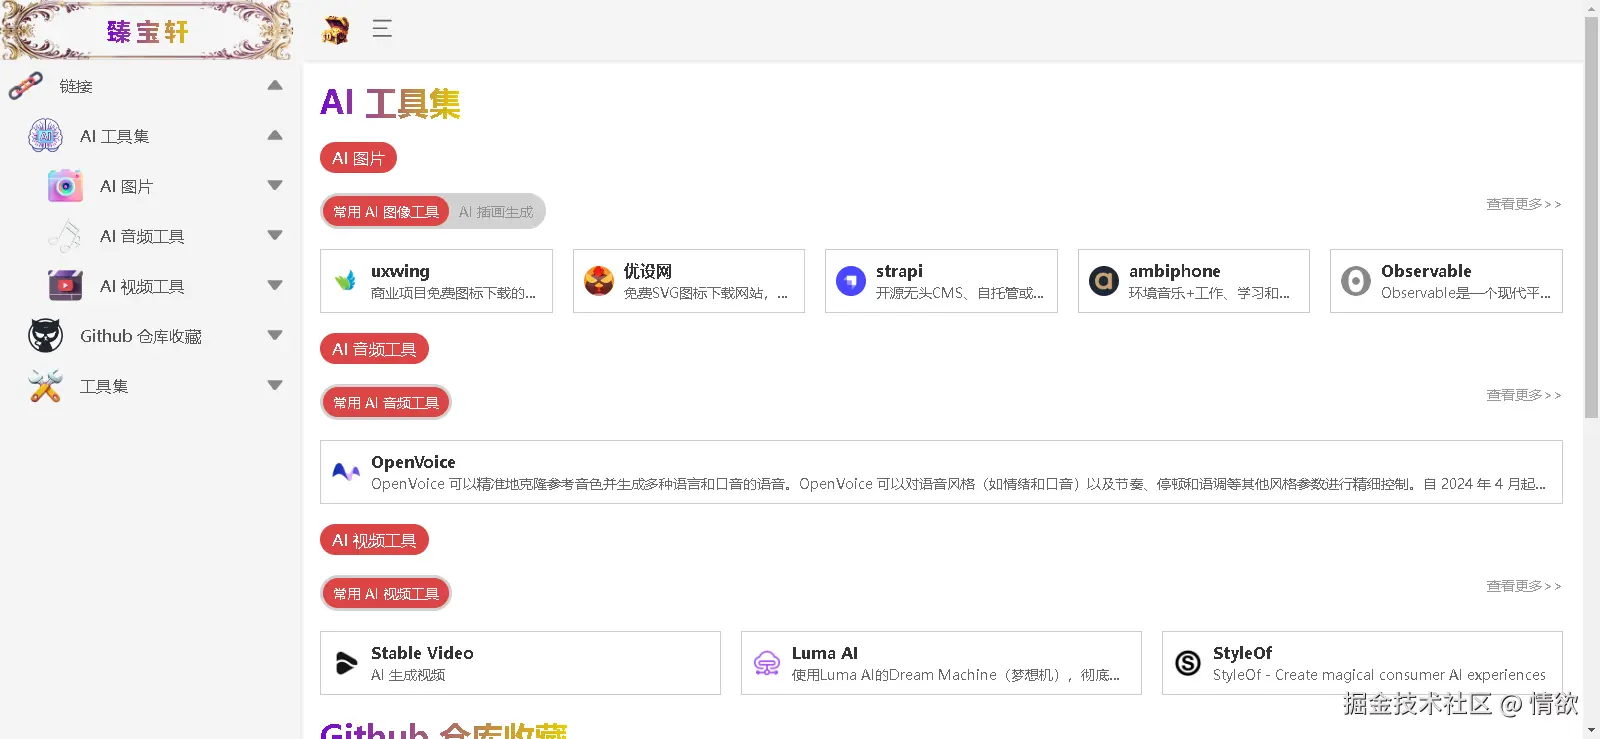
Task: Open the ambiphone card title
Action: (1175, 271)
